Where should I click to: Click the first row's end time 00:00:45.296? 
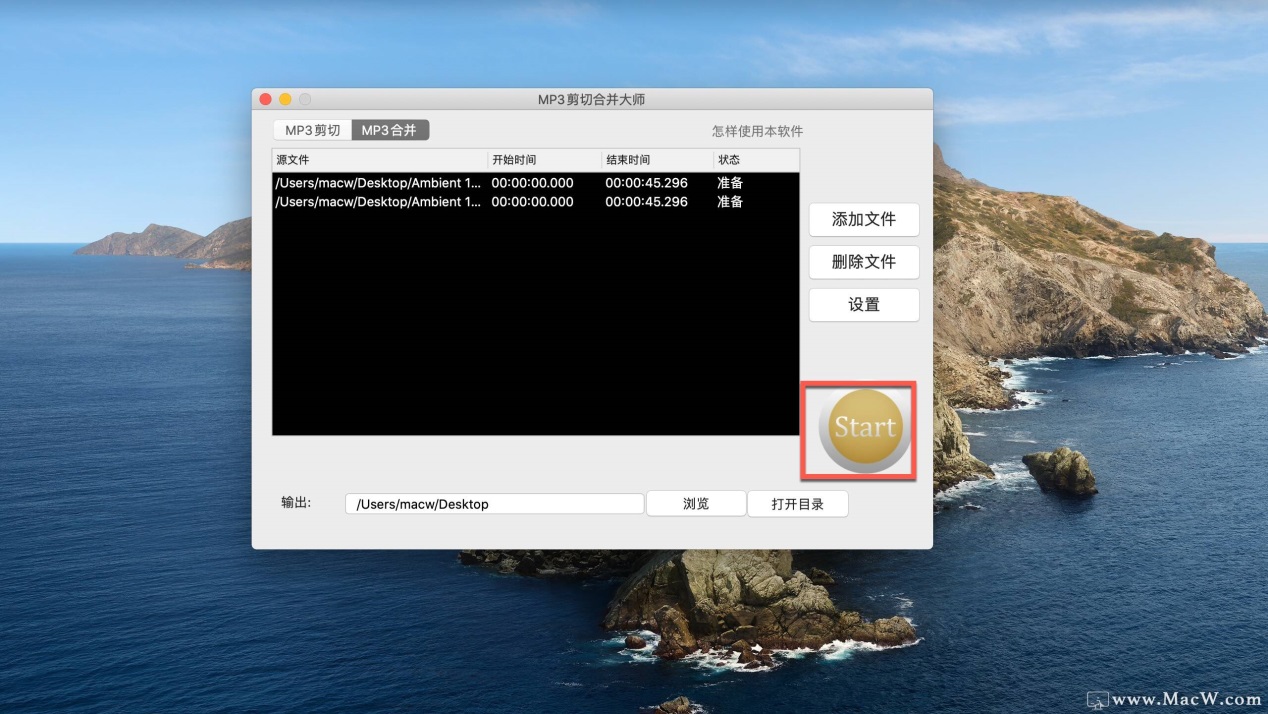646,183
